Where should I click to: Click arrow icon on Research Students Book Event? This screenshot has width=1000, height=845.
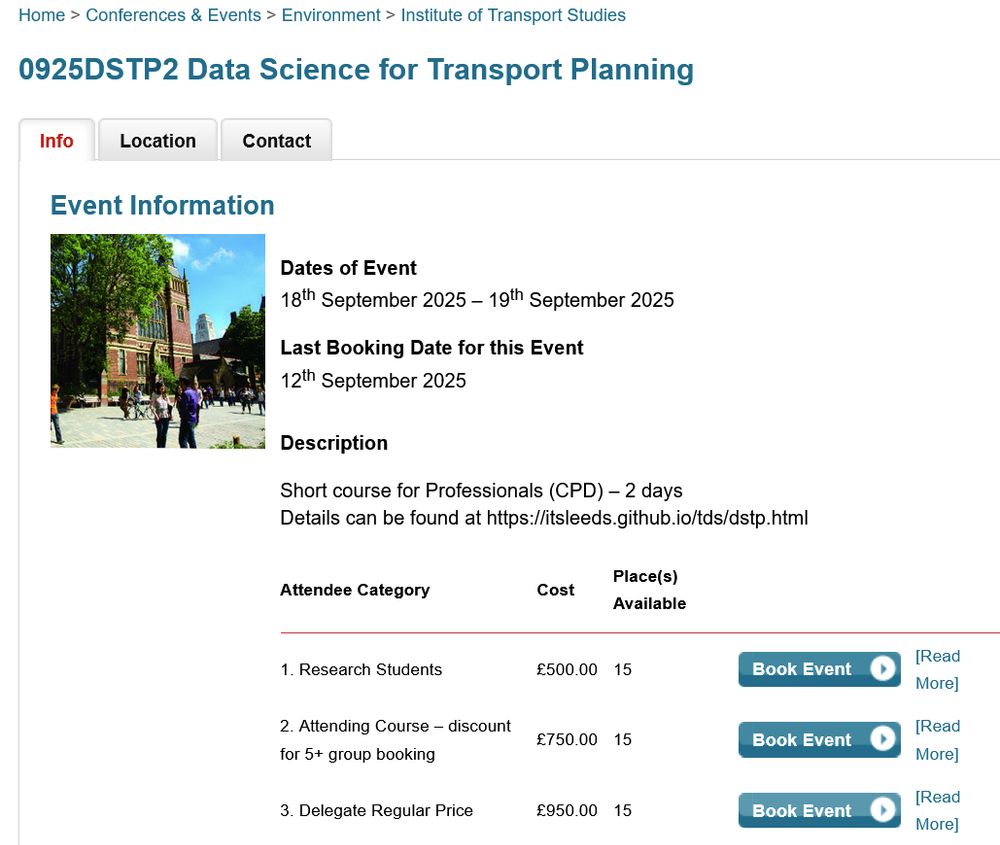(x=883, y=669)
